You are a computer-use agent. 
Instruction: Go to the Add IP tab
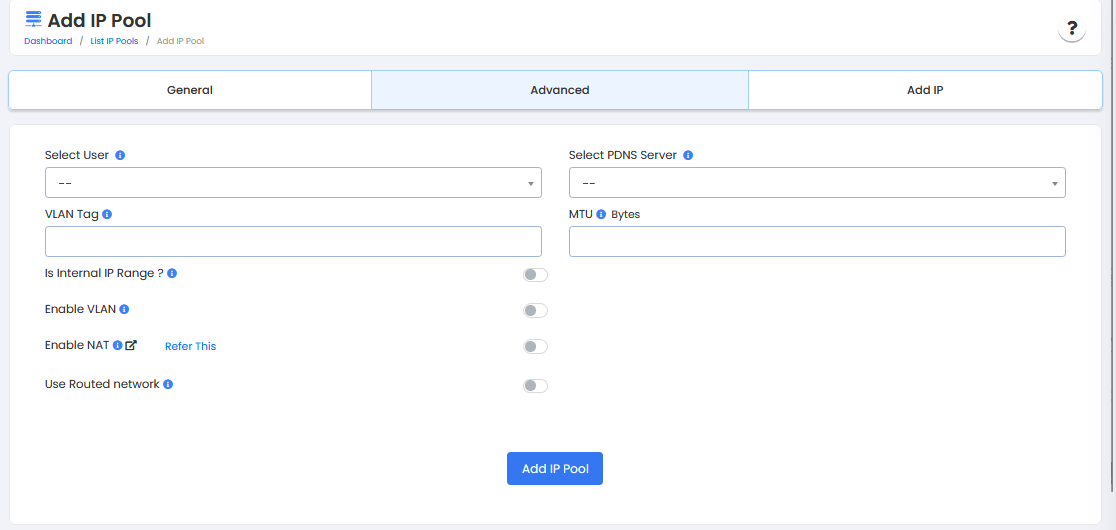(x=925, y=90)
